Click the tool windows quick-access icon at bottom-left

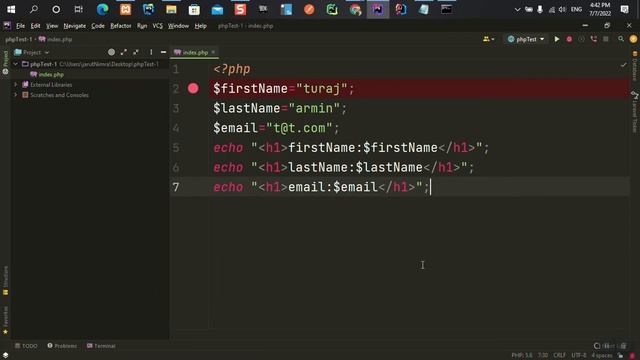pyautogui.click(x=5, y=355)
